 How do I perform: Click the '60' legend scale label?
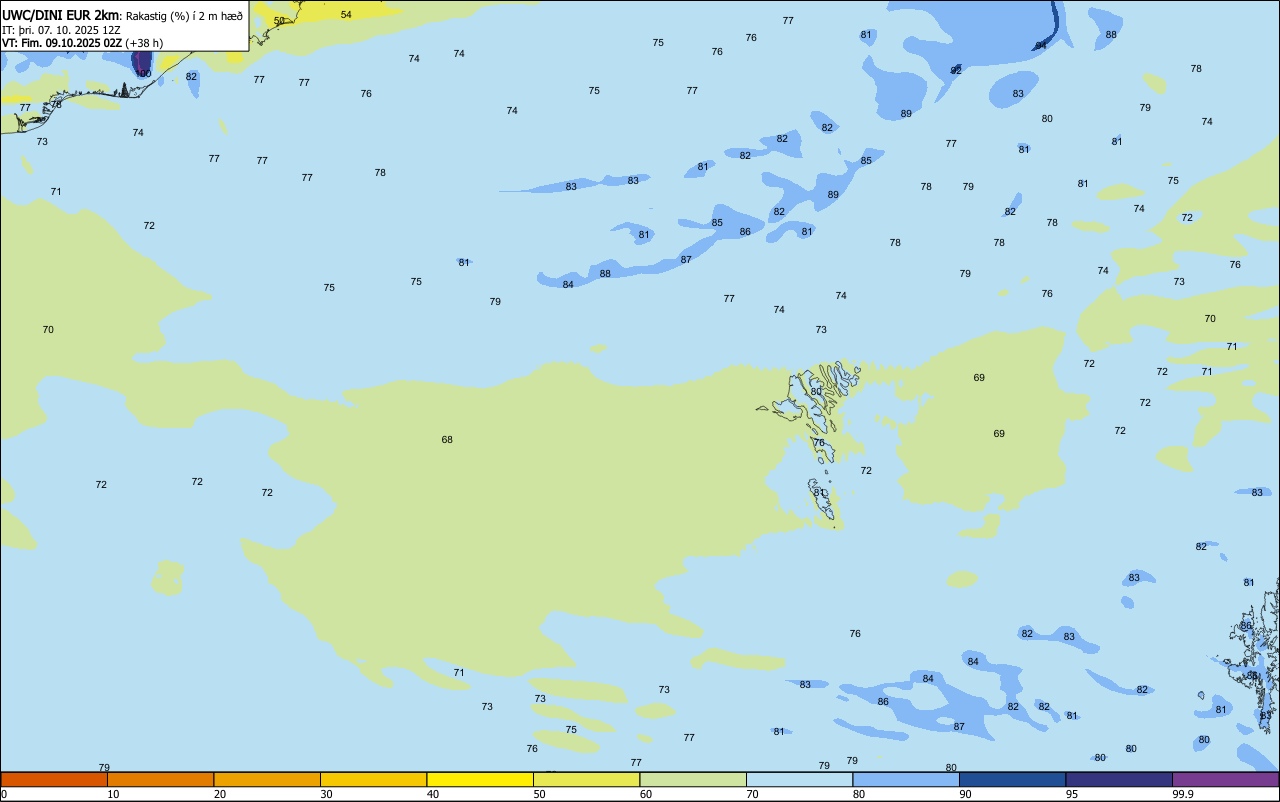click(646, 794)
